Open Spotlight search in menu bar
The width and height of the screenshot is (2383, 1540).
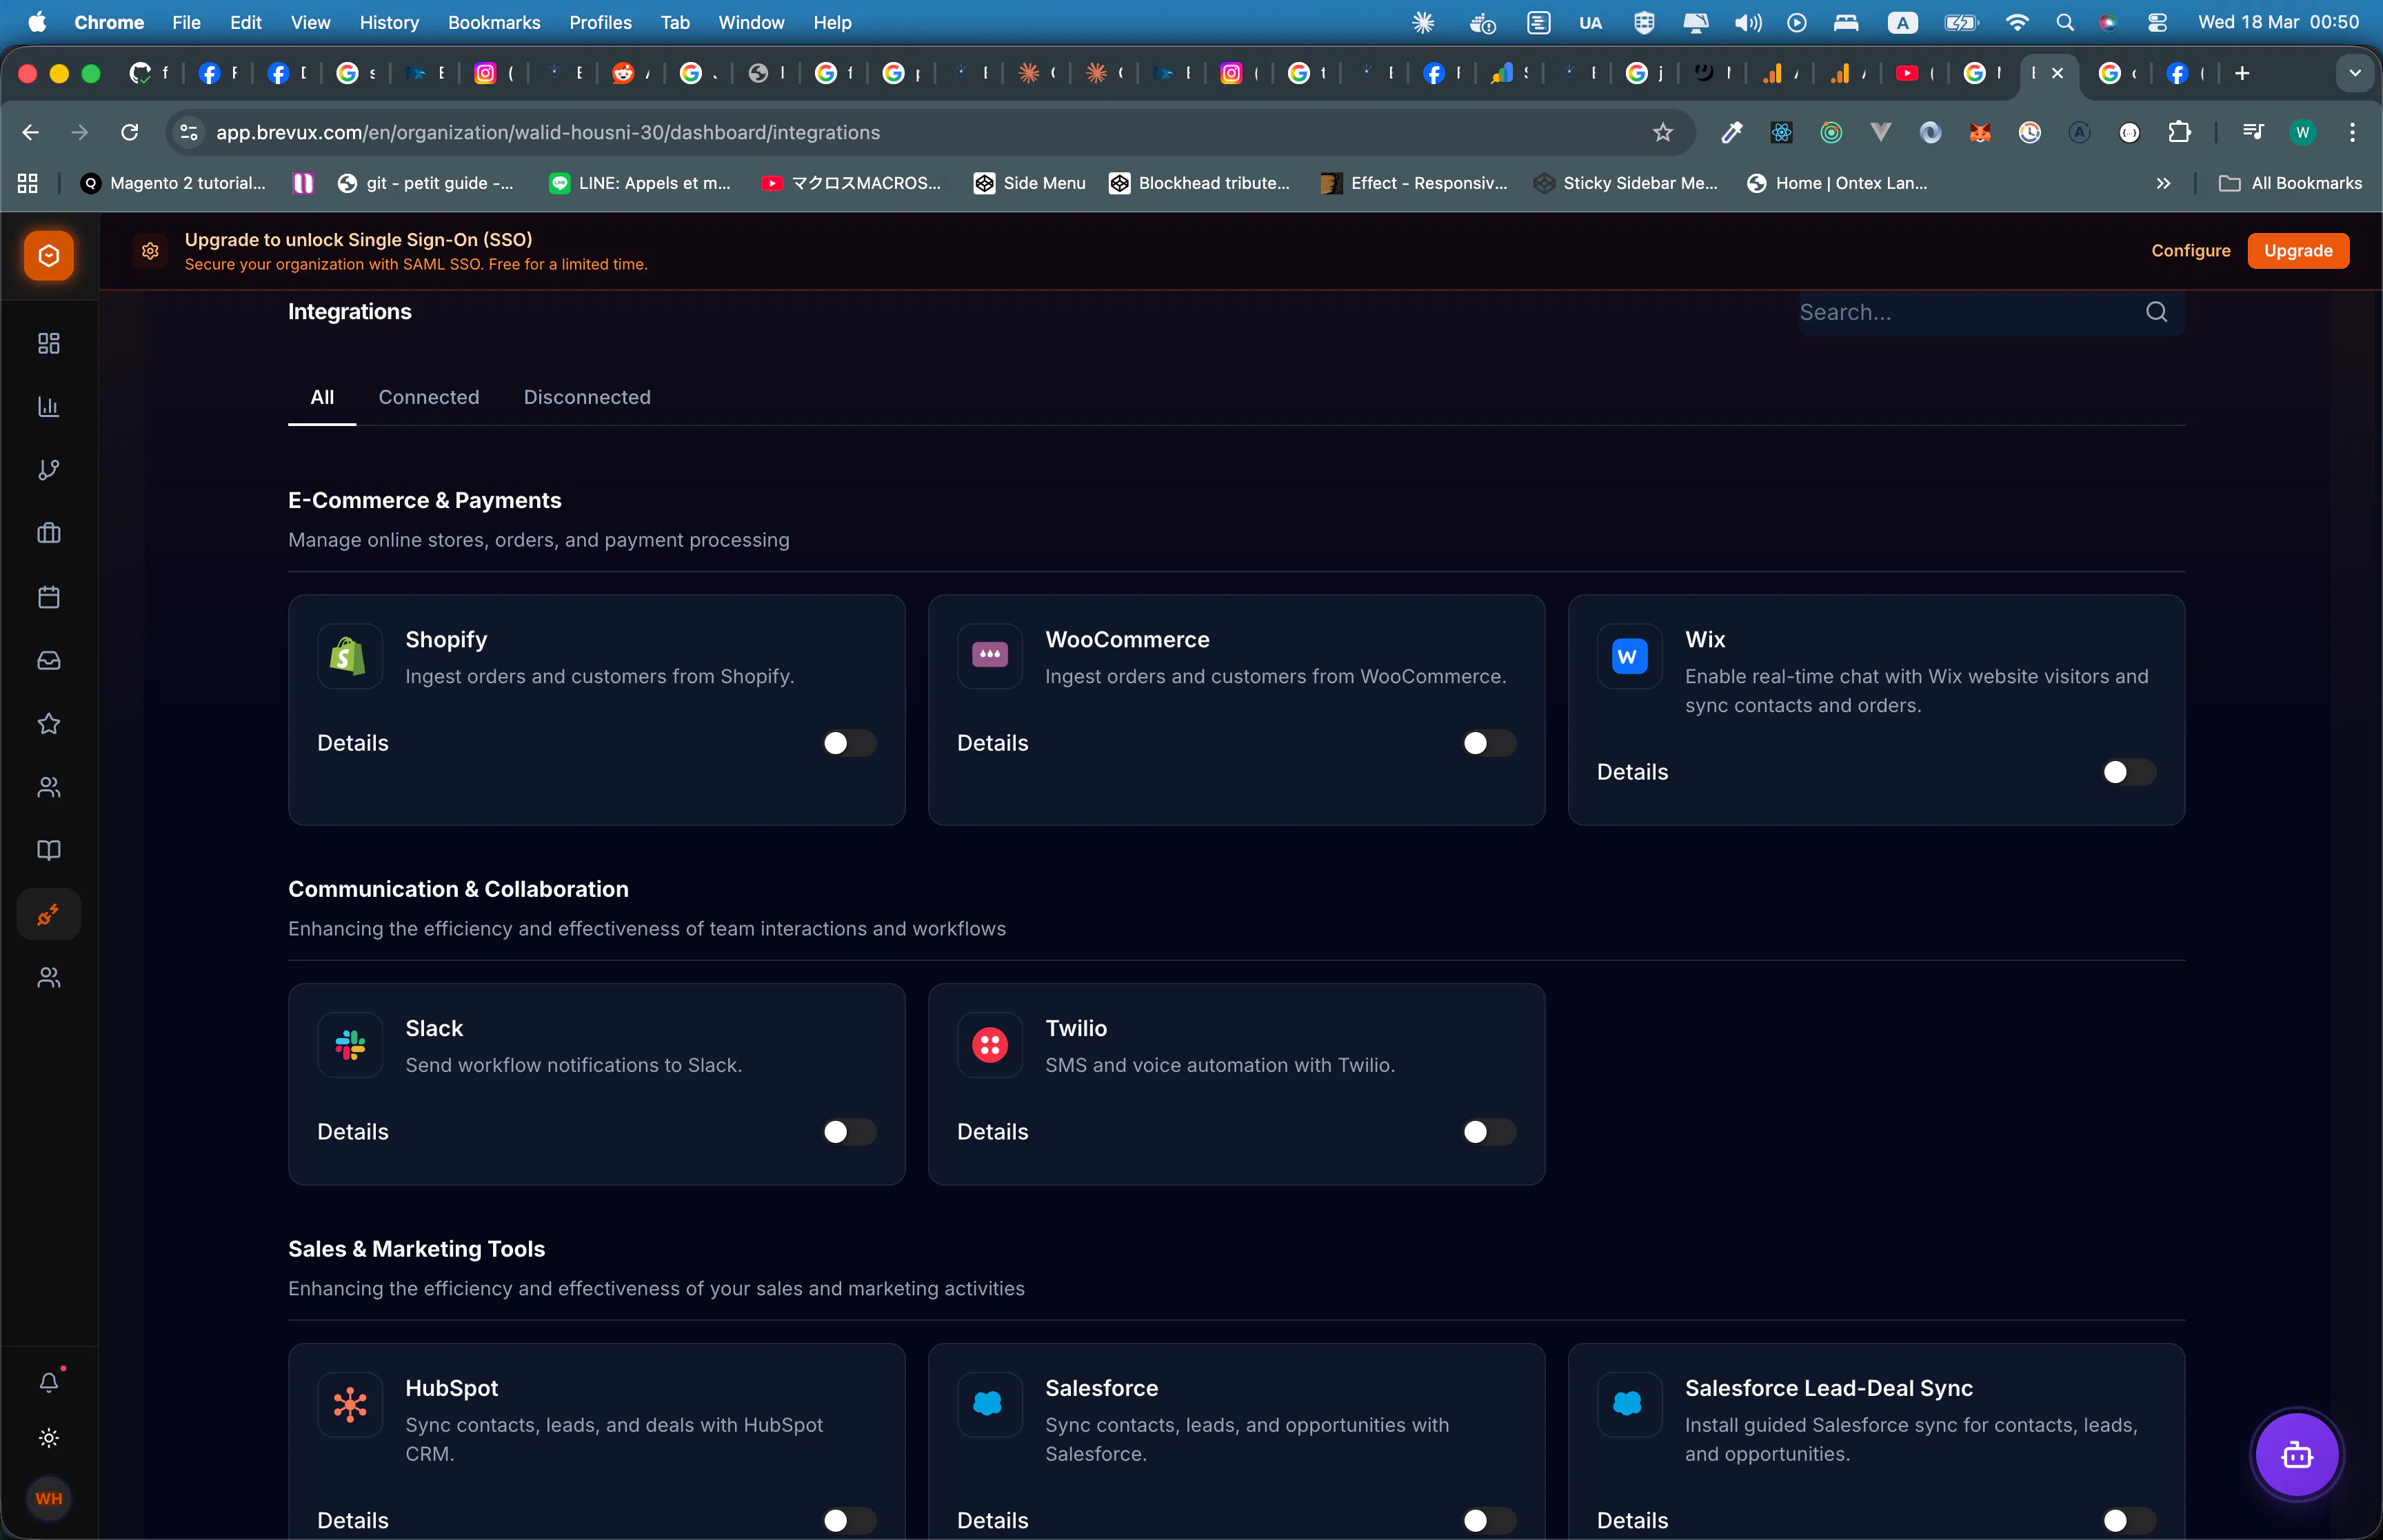[2064, 22]
